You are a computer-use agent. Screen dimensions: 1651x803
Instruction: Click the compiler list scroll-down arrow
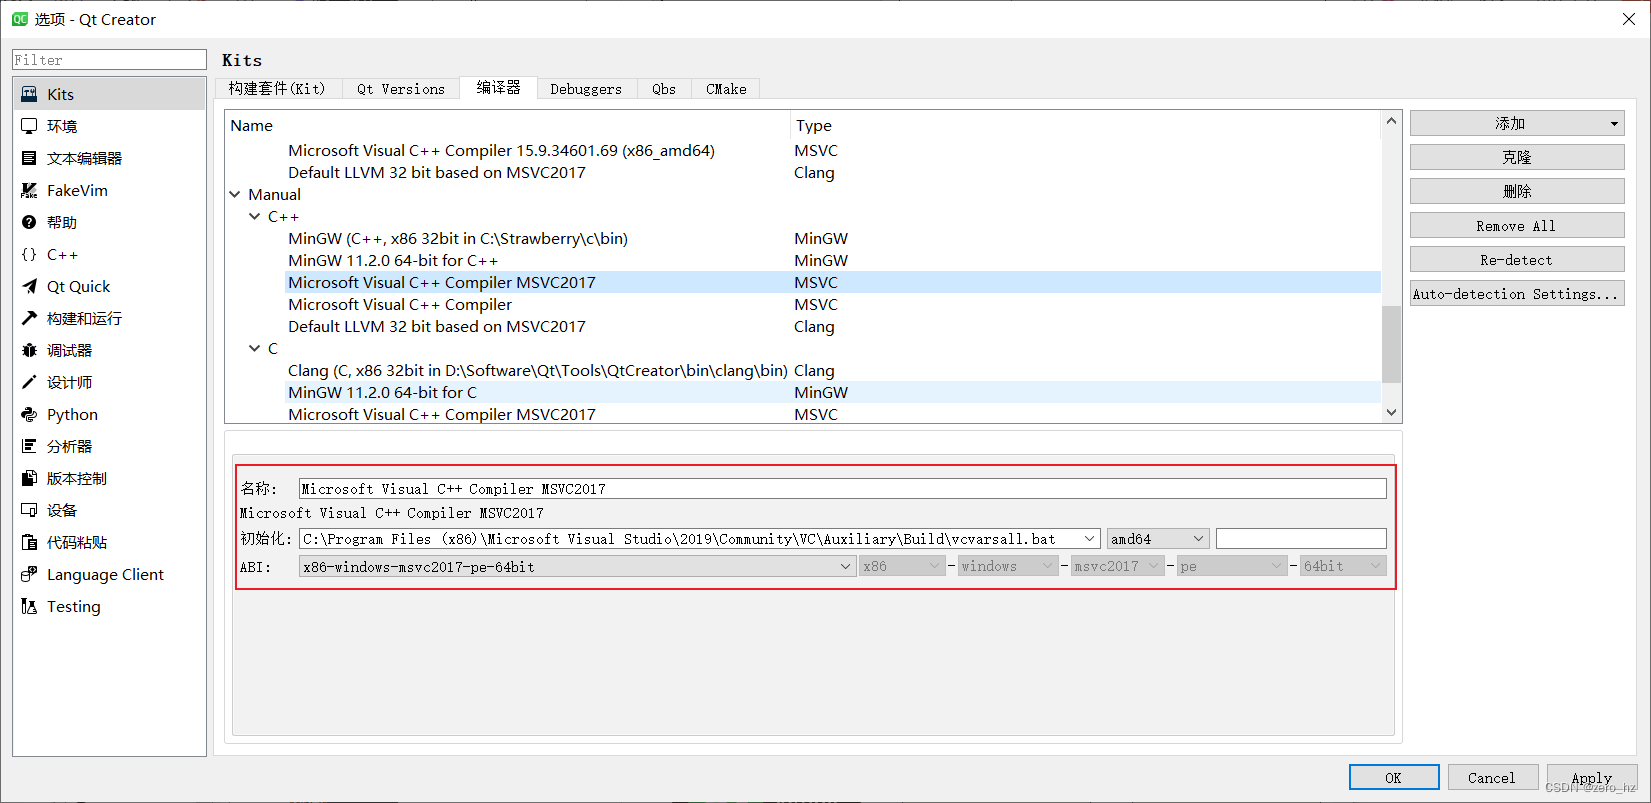[x=1391, y=412]
